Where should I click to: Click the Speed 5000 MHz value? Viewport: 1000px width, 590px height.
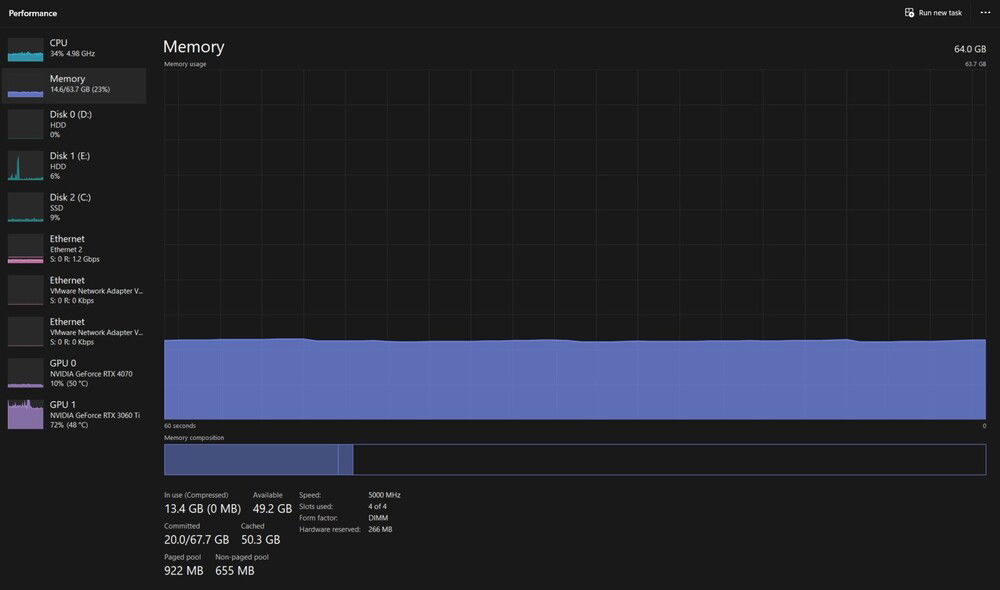click(384, 495)
